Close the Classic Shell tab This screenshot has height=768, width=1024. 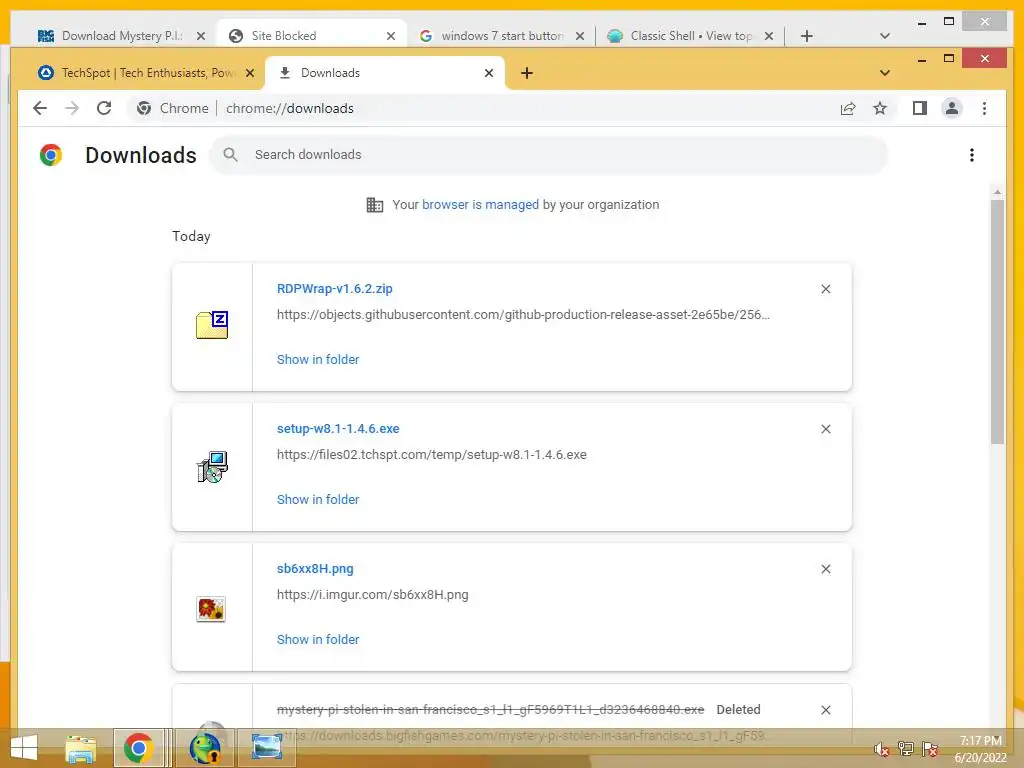point(769,36)
